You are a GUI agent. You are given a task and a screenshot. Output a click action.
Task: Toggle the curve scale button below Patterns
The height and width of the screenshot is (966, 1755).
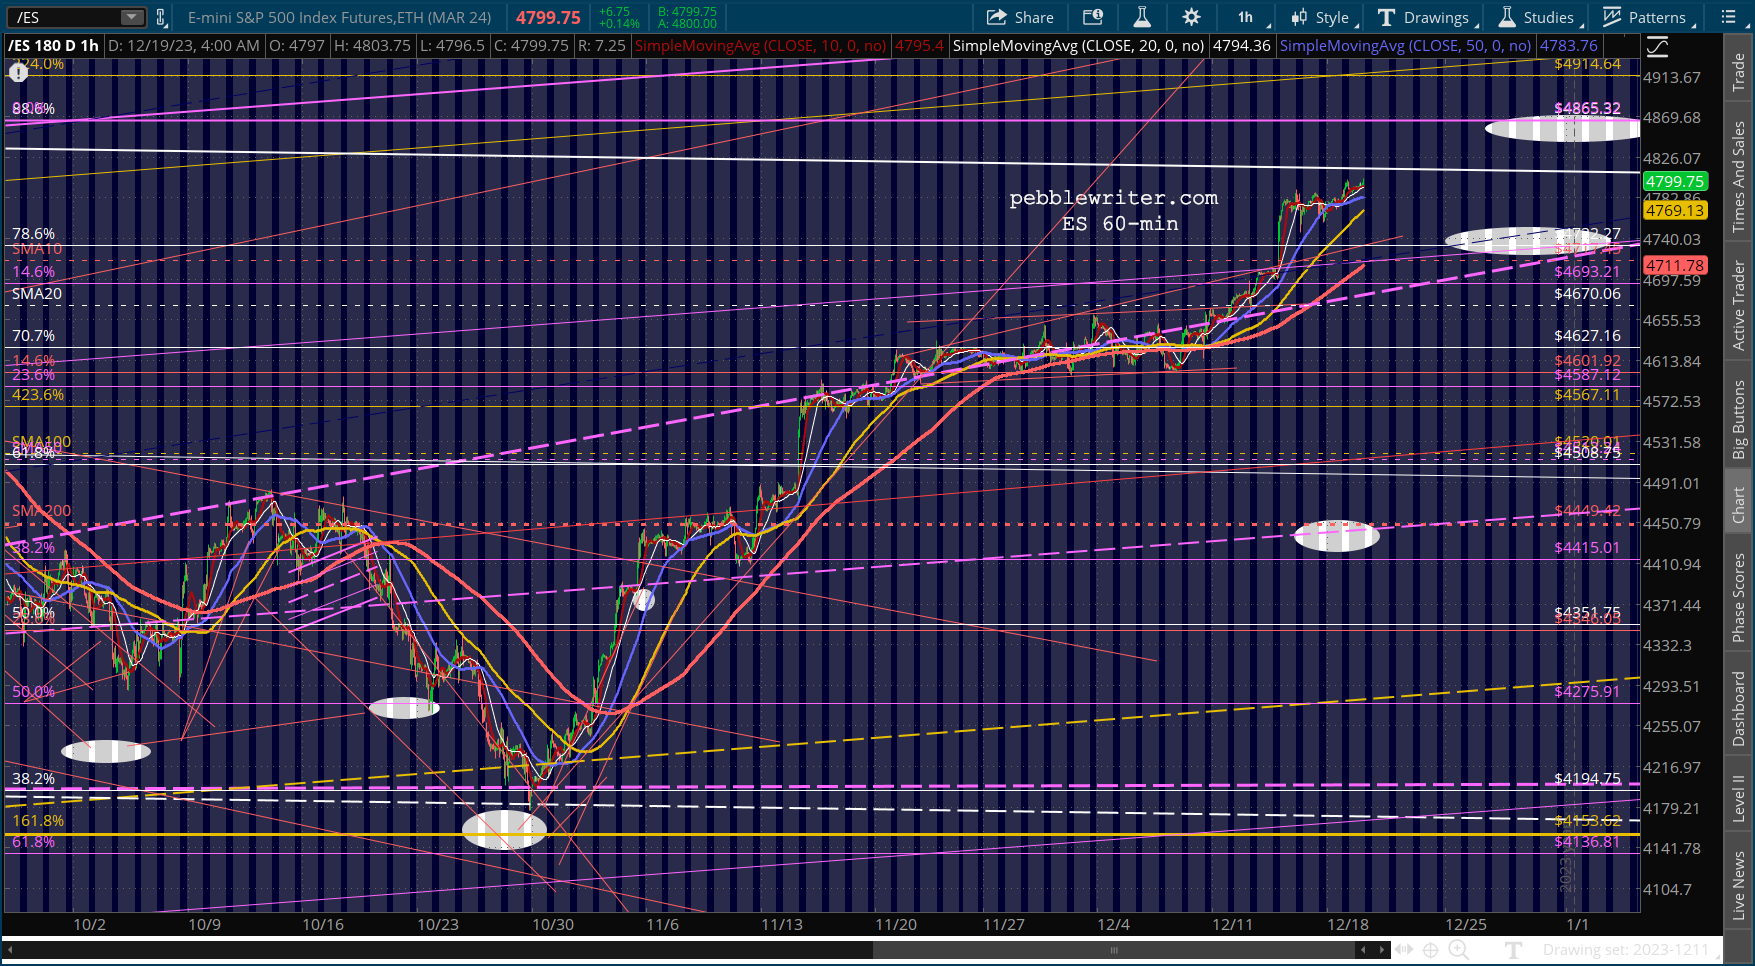tap(1657, 47)
